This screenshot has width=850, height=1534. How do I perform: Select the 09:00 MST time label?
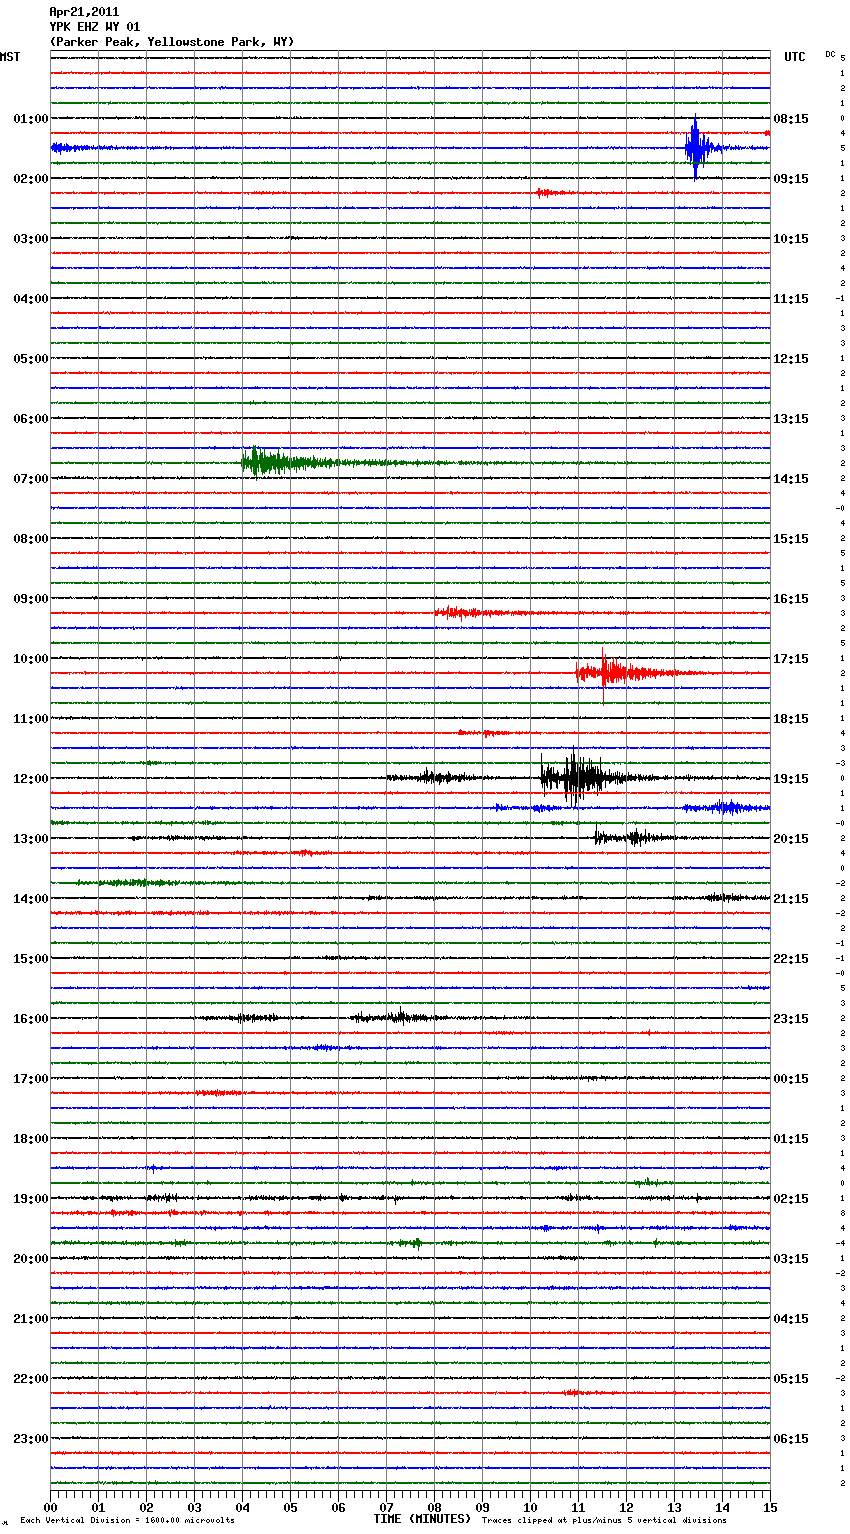[31, 599]
